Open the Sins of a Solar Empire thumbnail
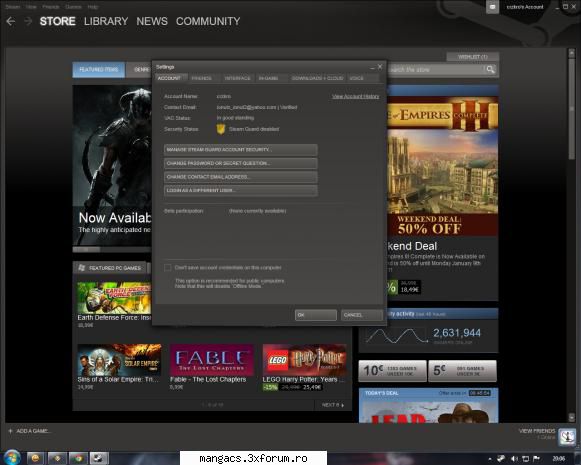Viewport: 581px width, 465px height. pyautogui.click(x=119, y=360)
